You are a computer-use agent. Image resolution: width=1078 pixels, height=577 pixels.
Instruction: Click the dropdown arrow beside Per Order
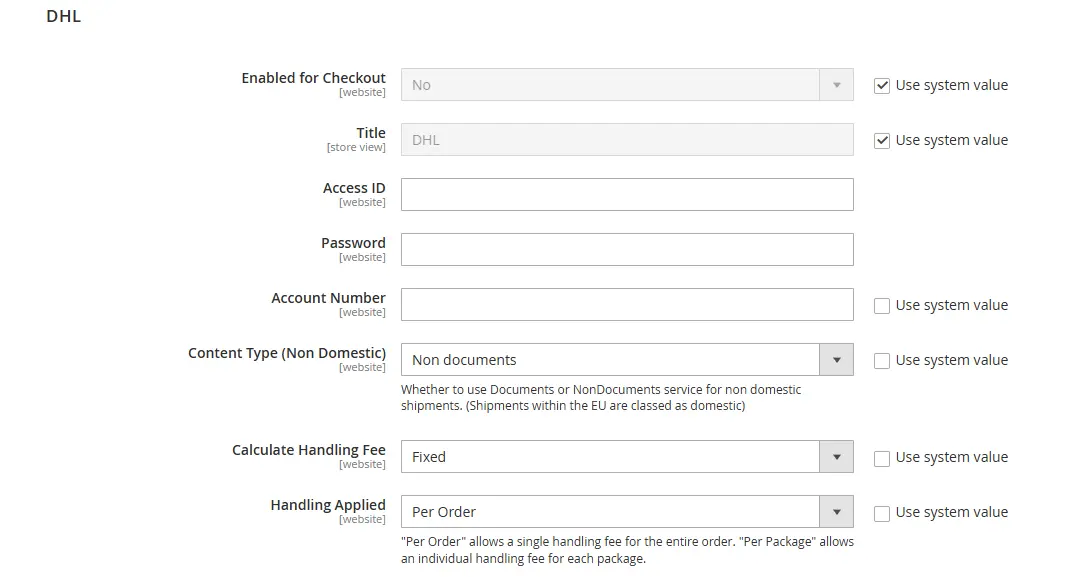coord(836,512)
